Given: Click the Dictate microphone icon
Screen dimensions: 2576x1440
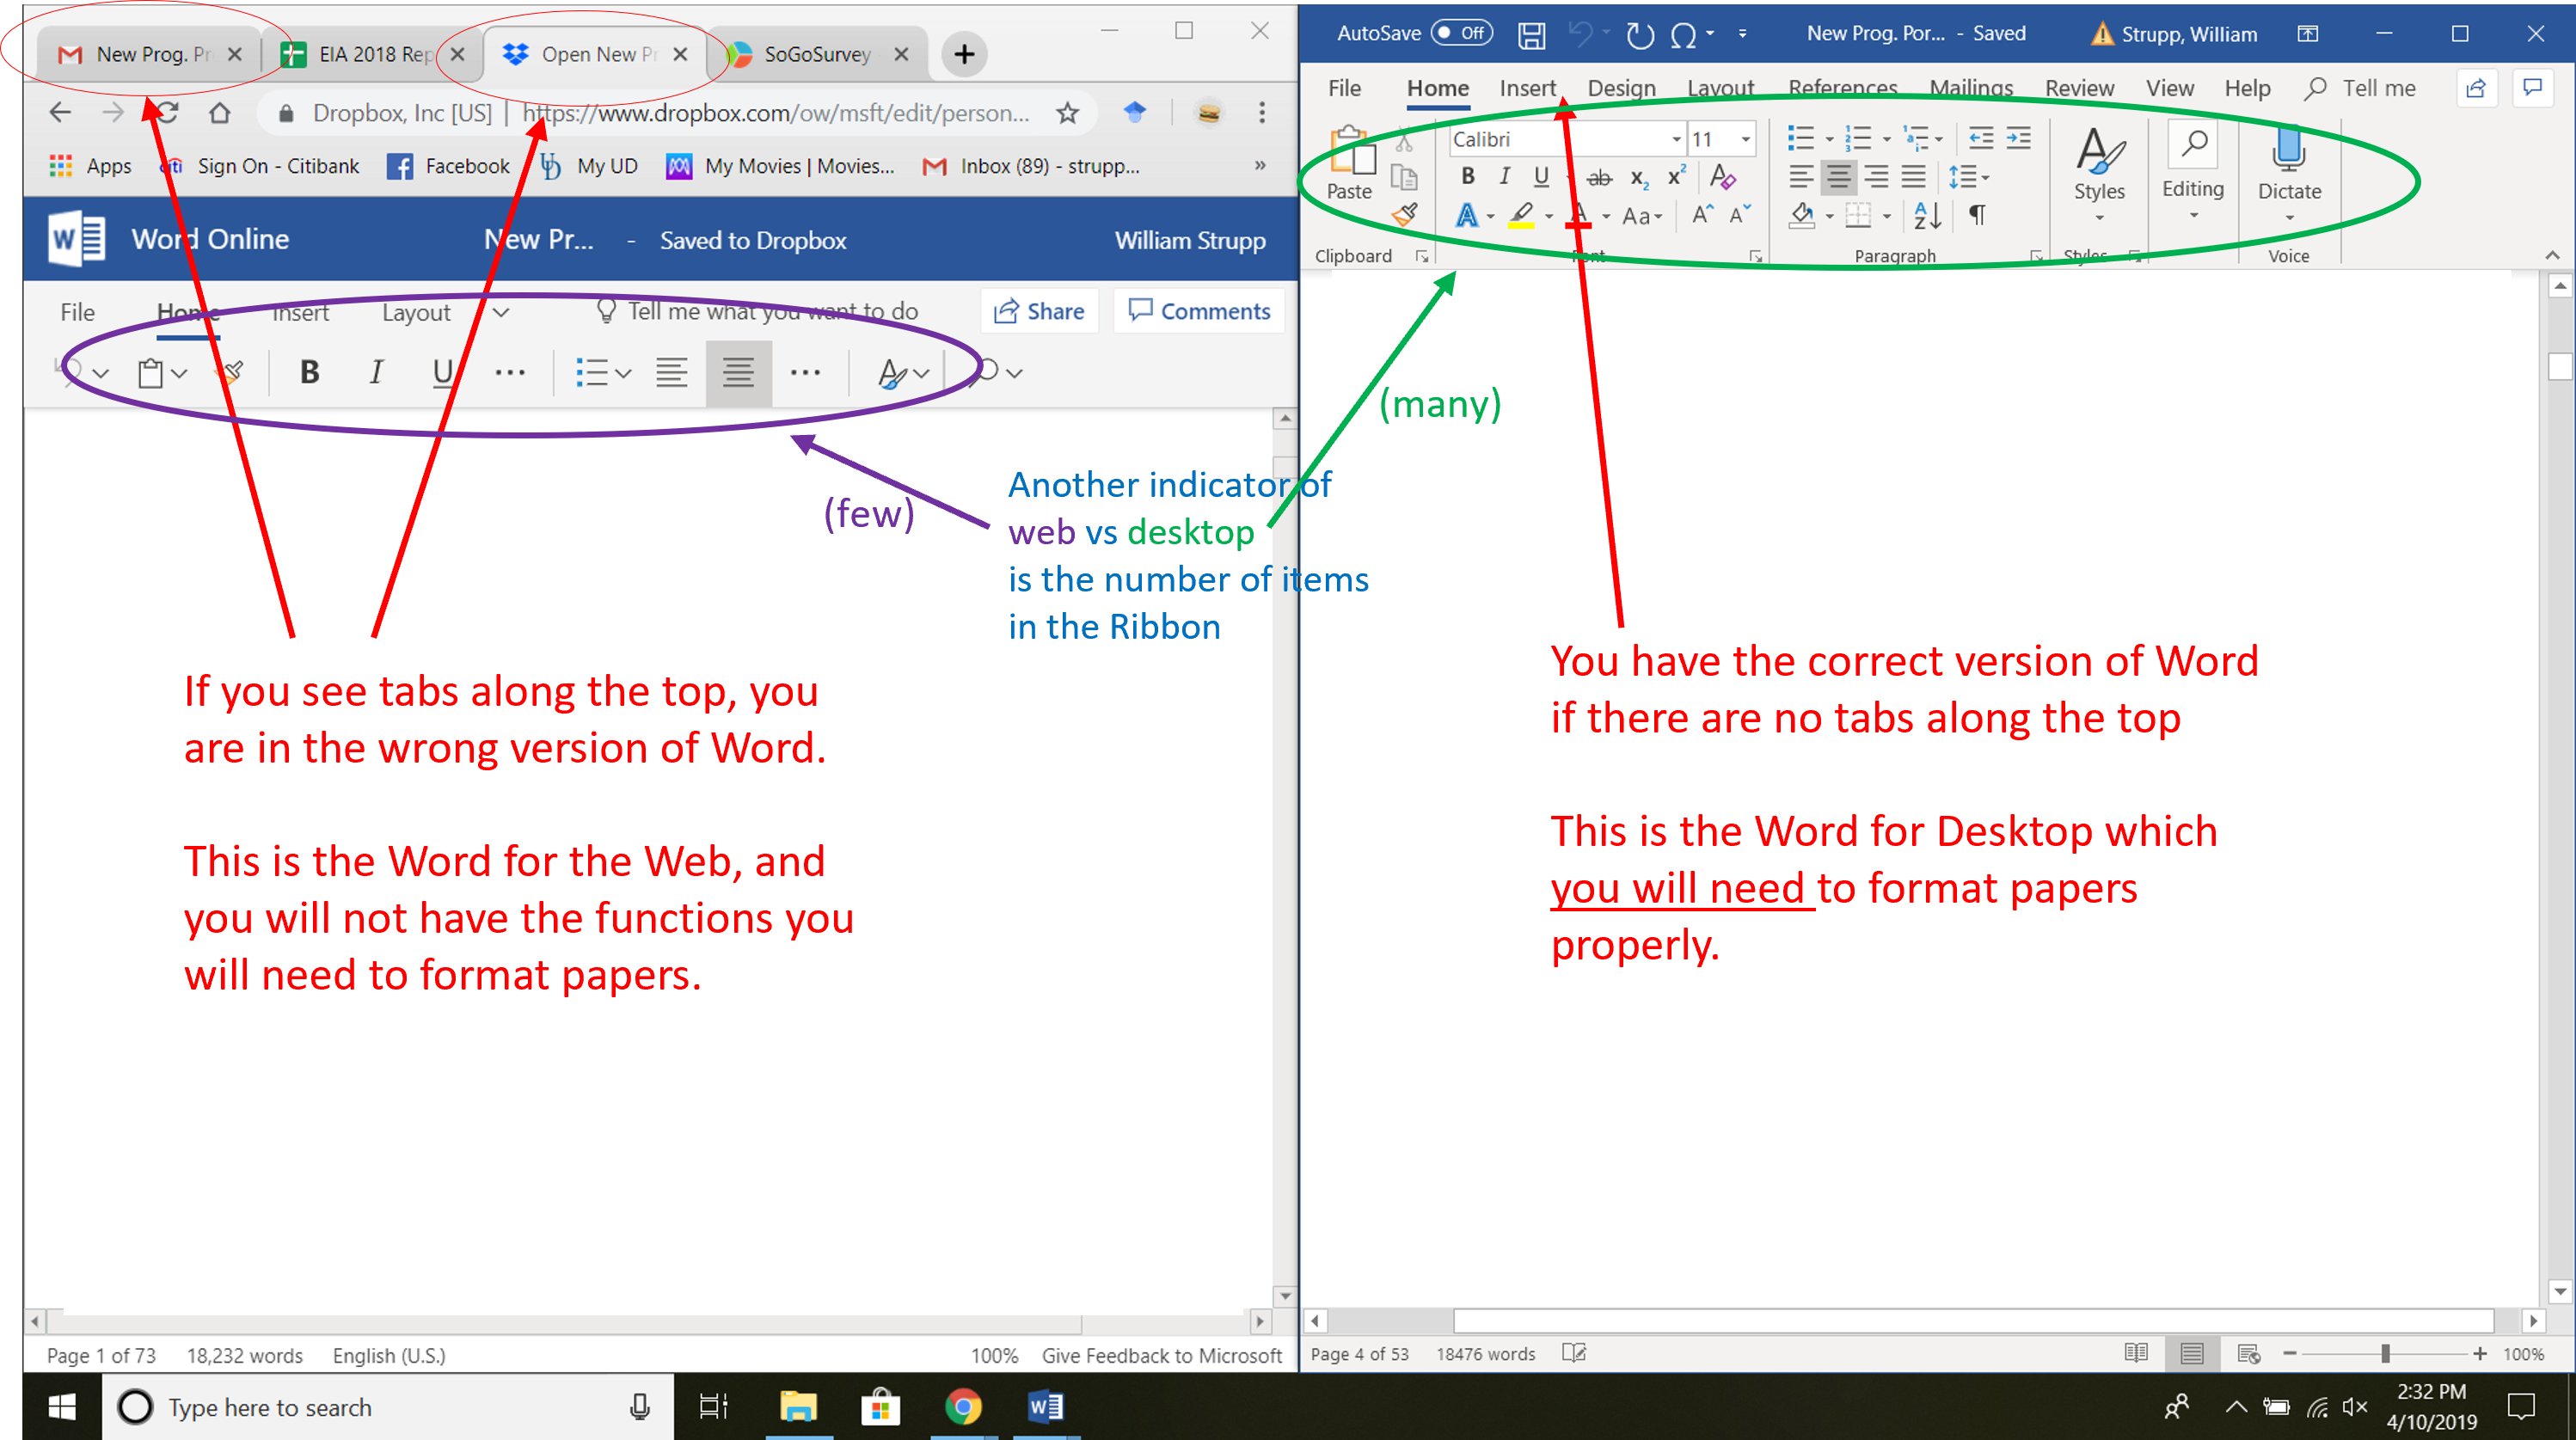Looking at the screenshot, I should coord(2288,150).
